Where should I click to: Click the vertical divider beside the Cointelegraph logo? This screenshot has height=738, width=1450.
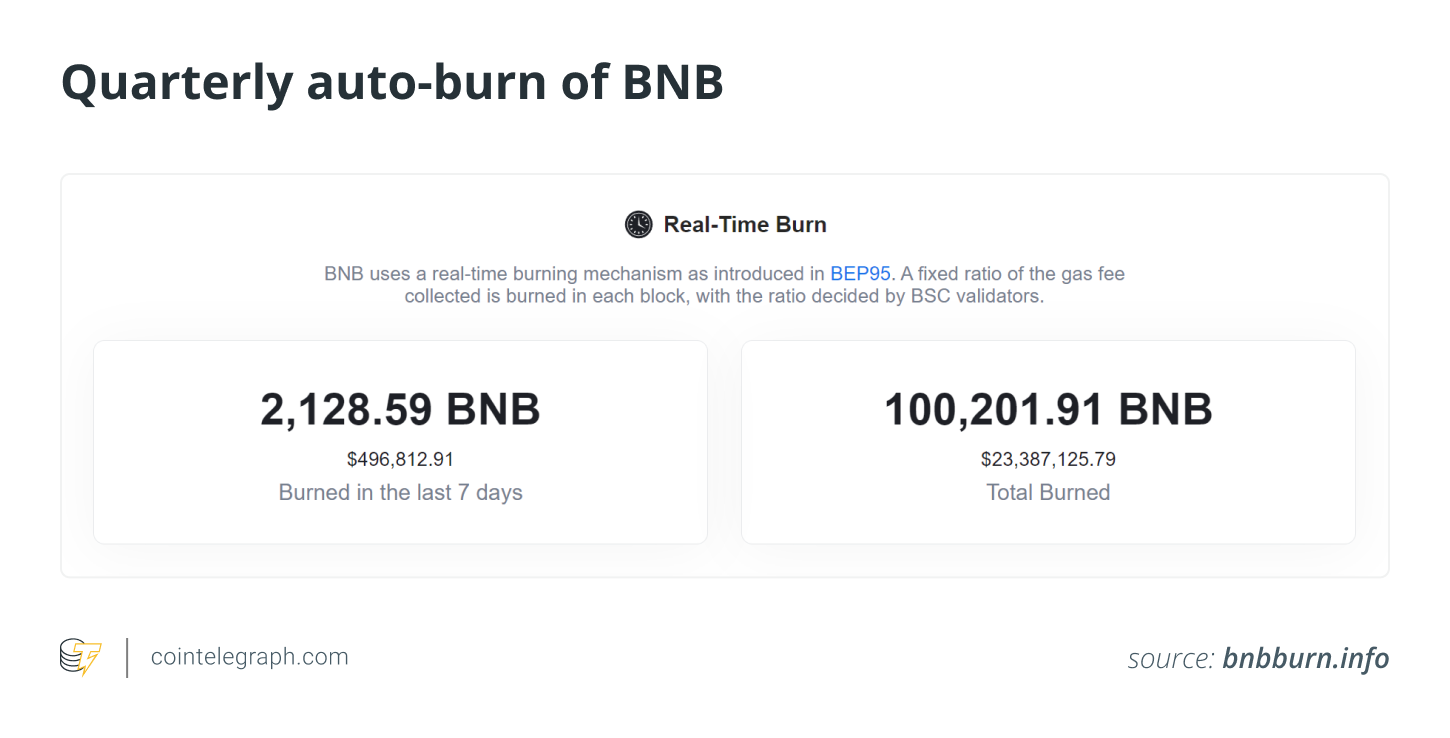click(127, 657)
